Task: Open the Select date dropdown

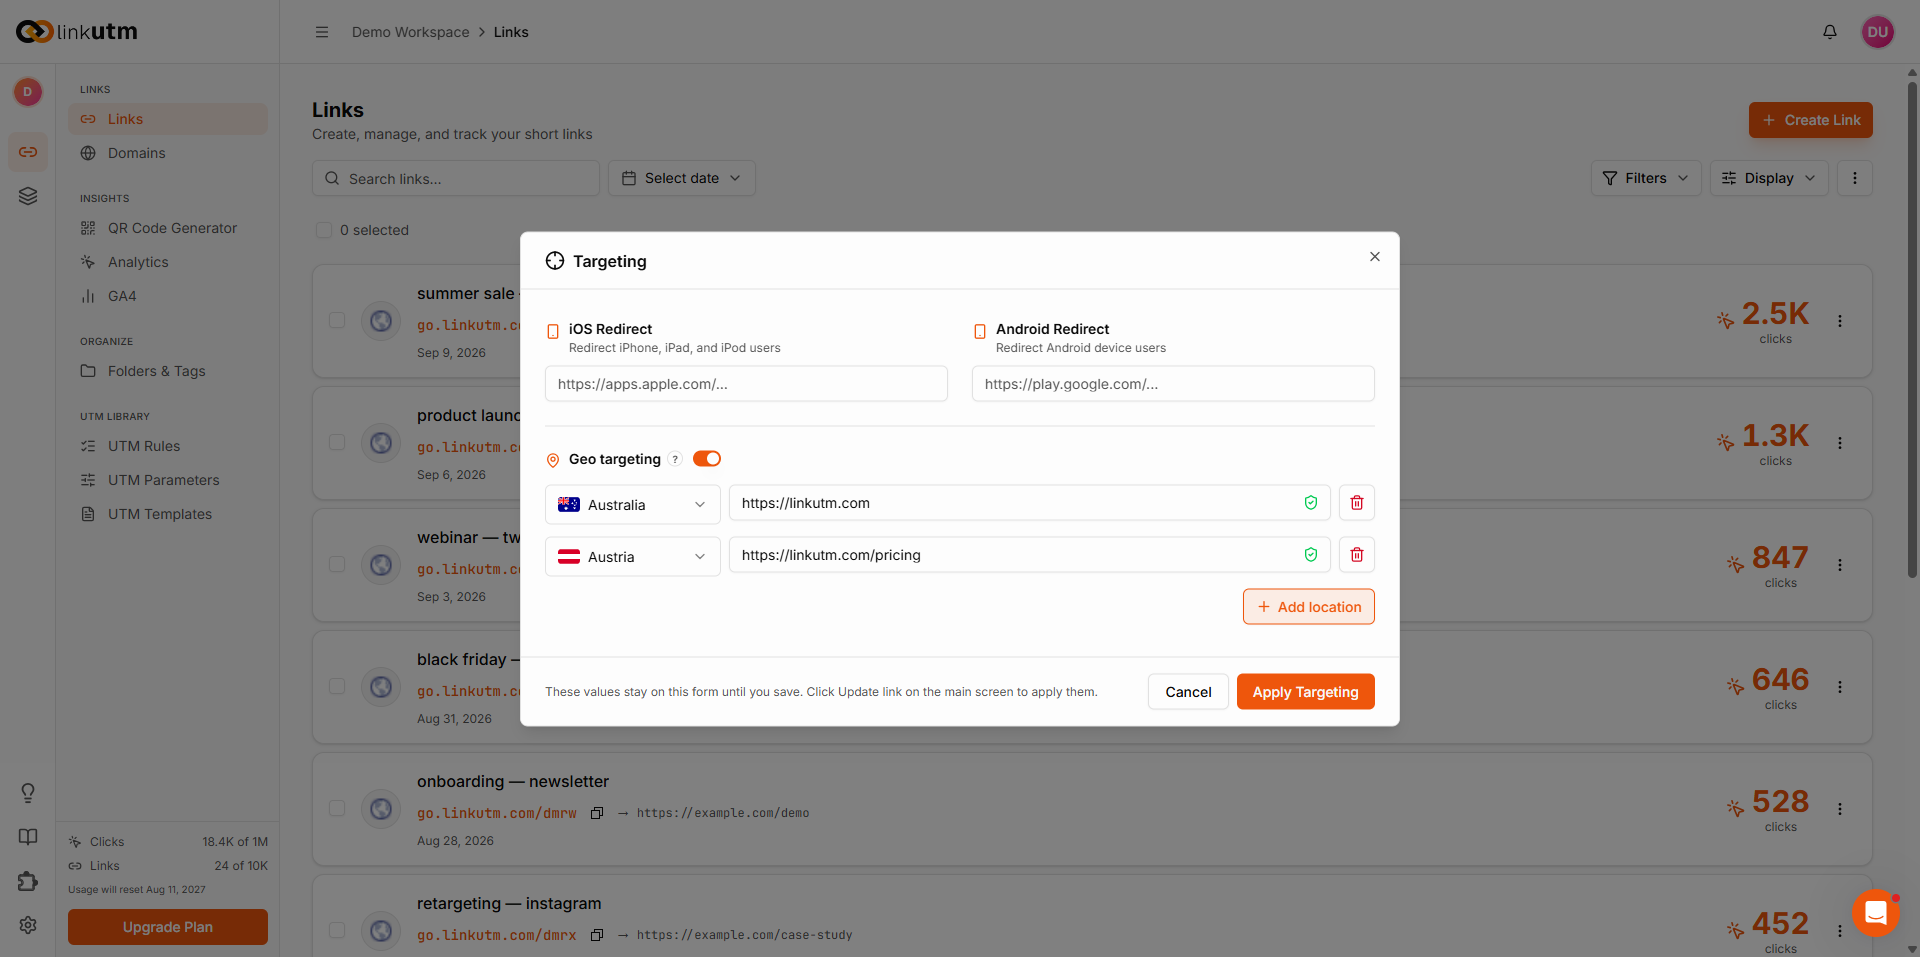Action: (681, 178)
